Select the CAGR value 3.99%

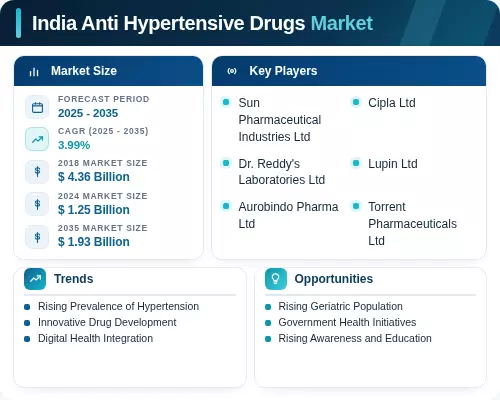[74, 145]
